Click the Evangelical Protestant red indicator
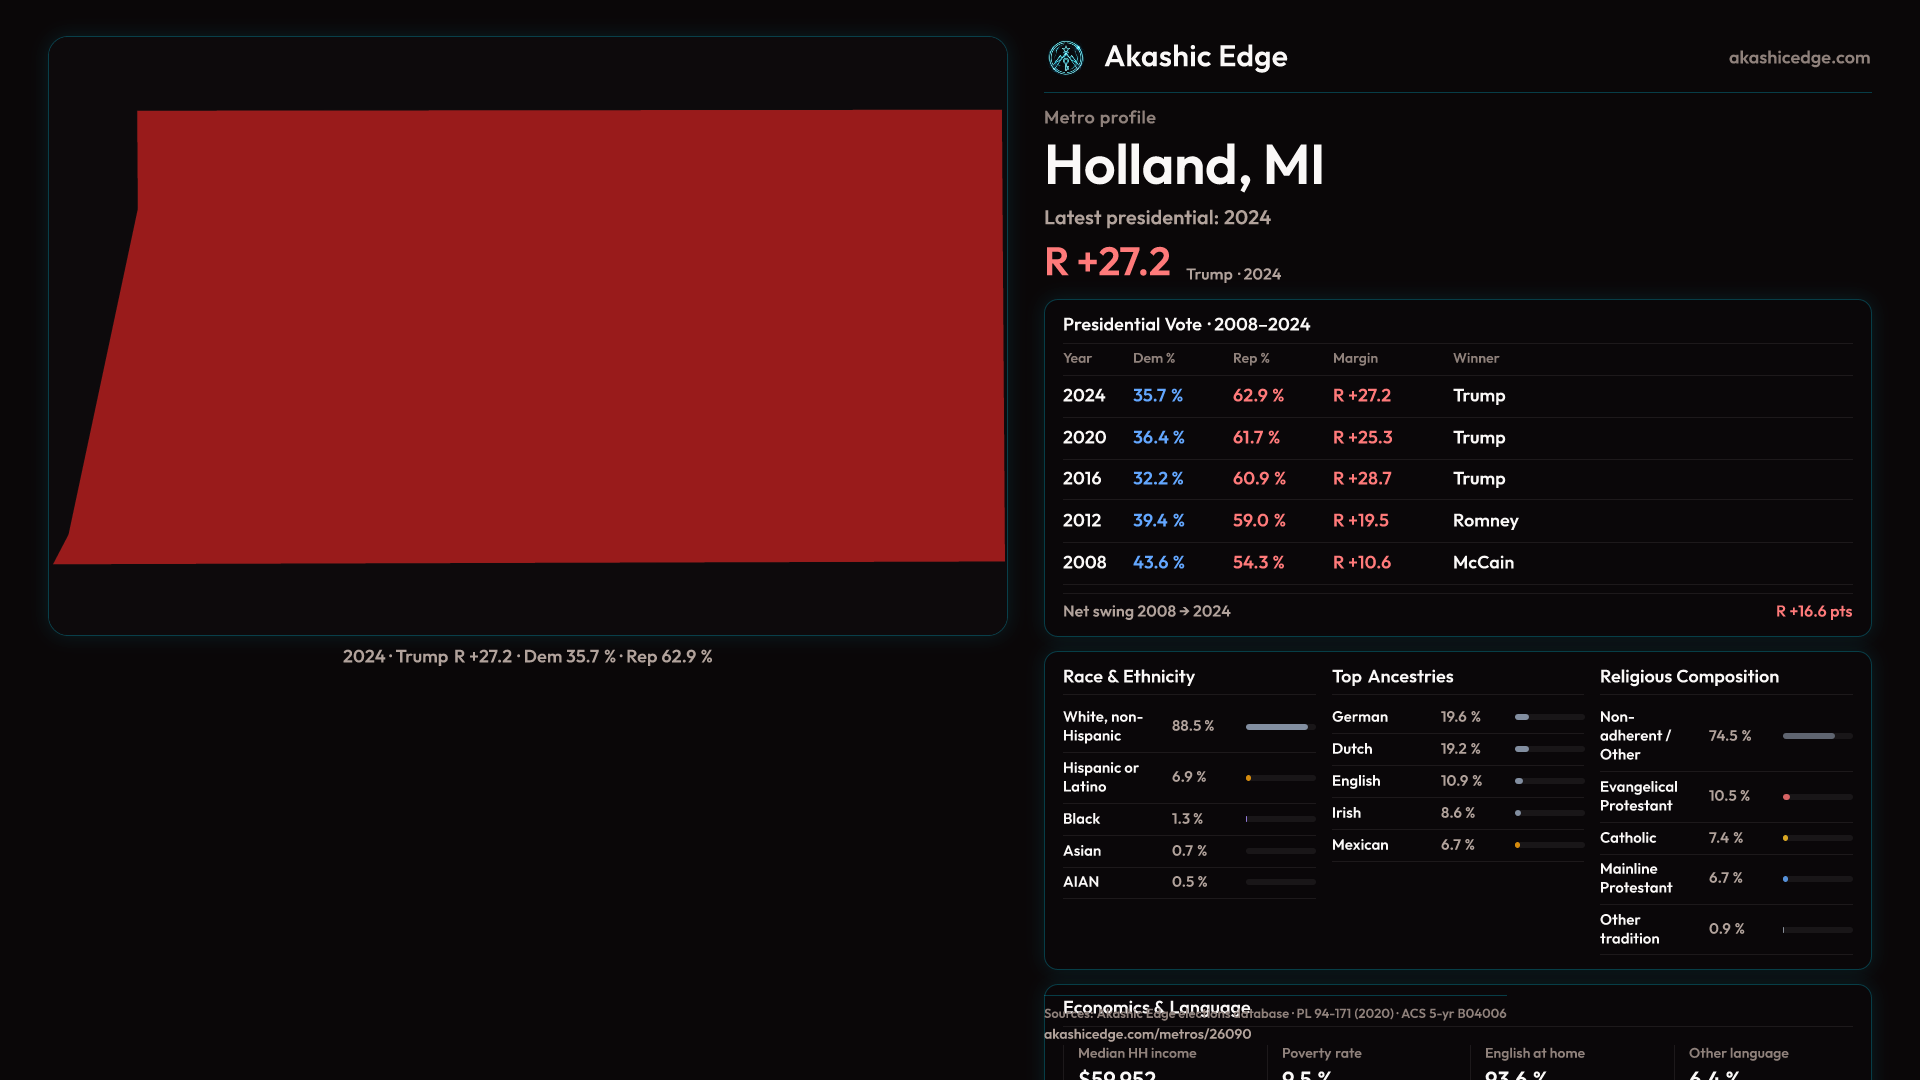This screenshot has width=1920, height=1080. [1787, 797]
